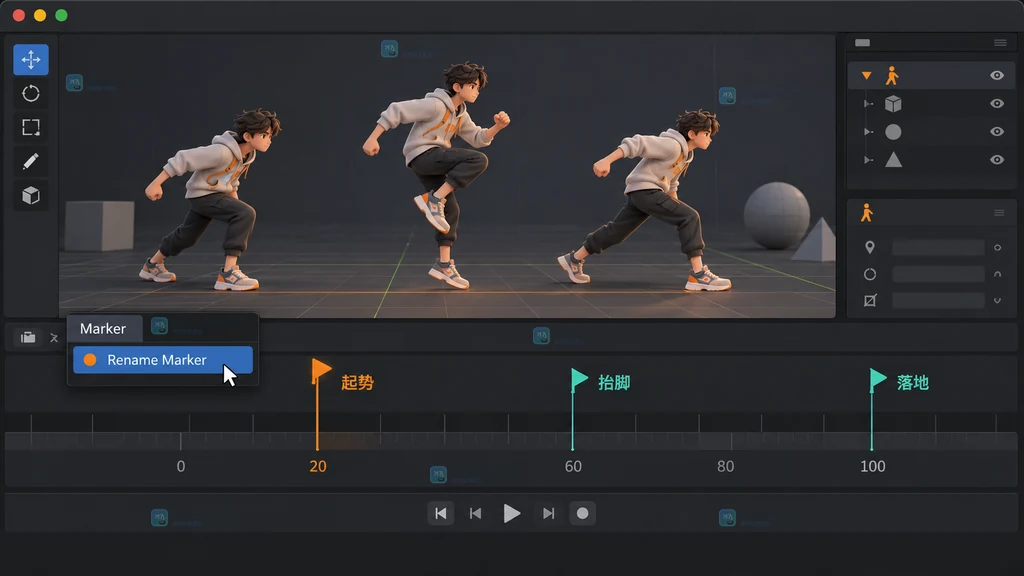The width and height of the screenshot is (1024, 576).
Task: Click the outliner panel header icon
Action: (862, 42)
